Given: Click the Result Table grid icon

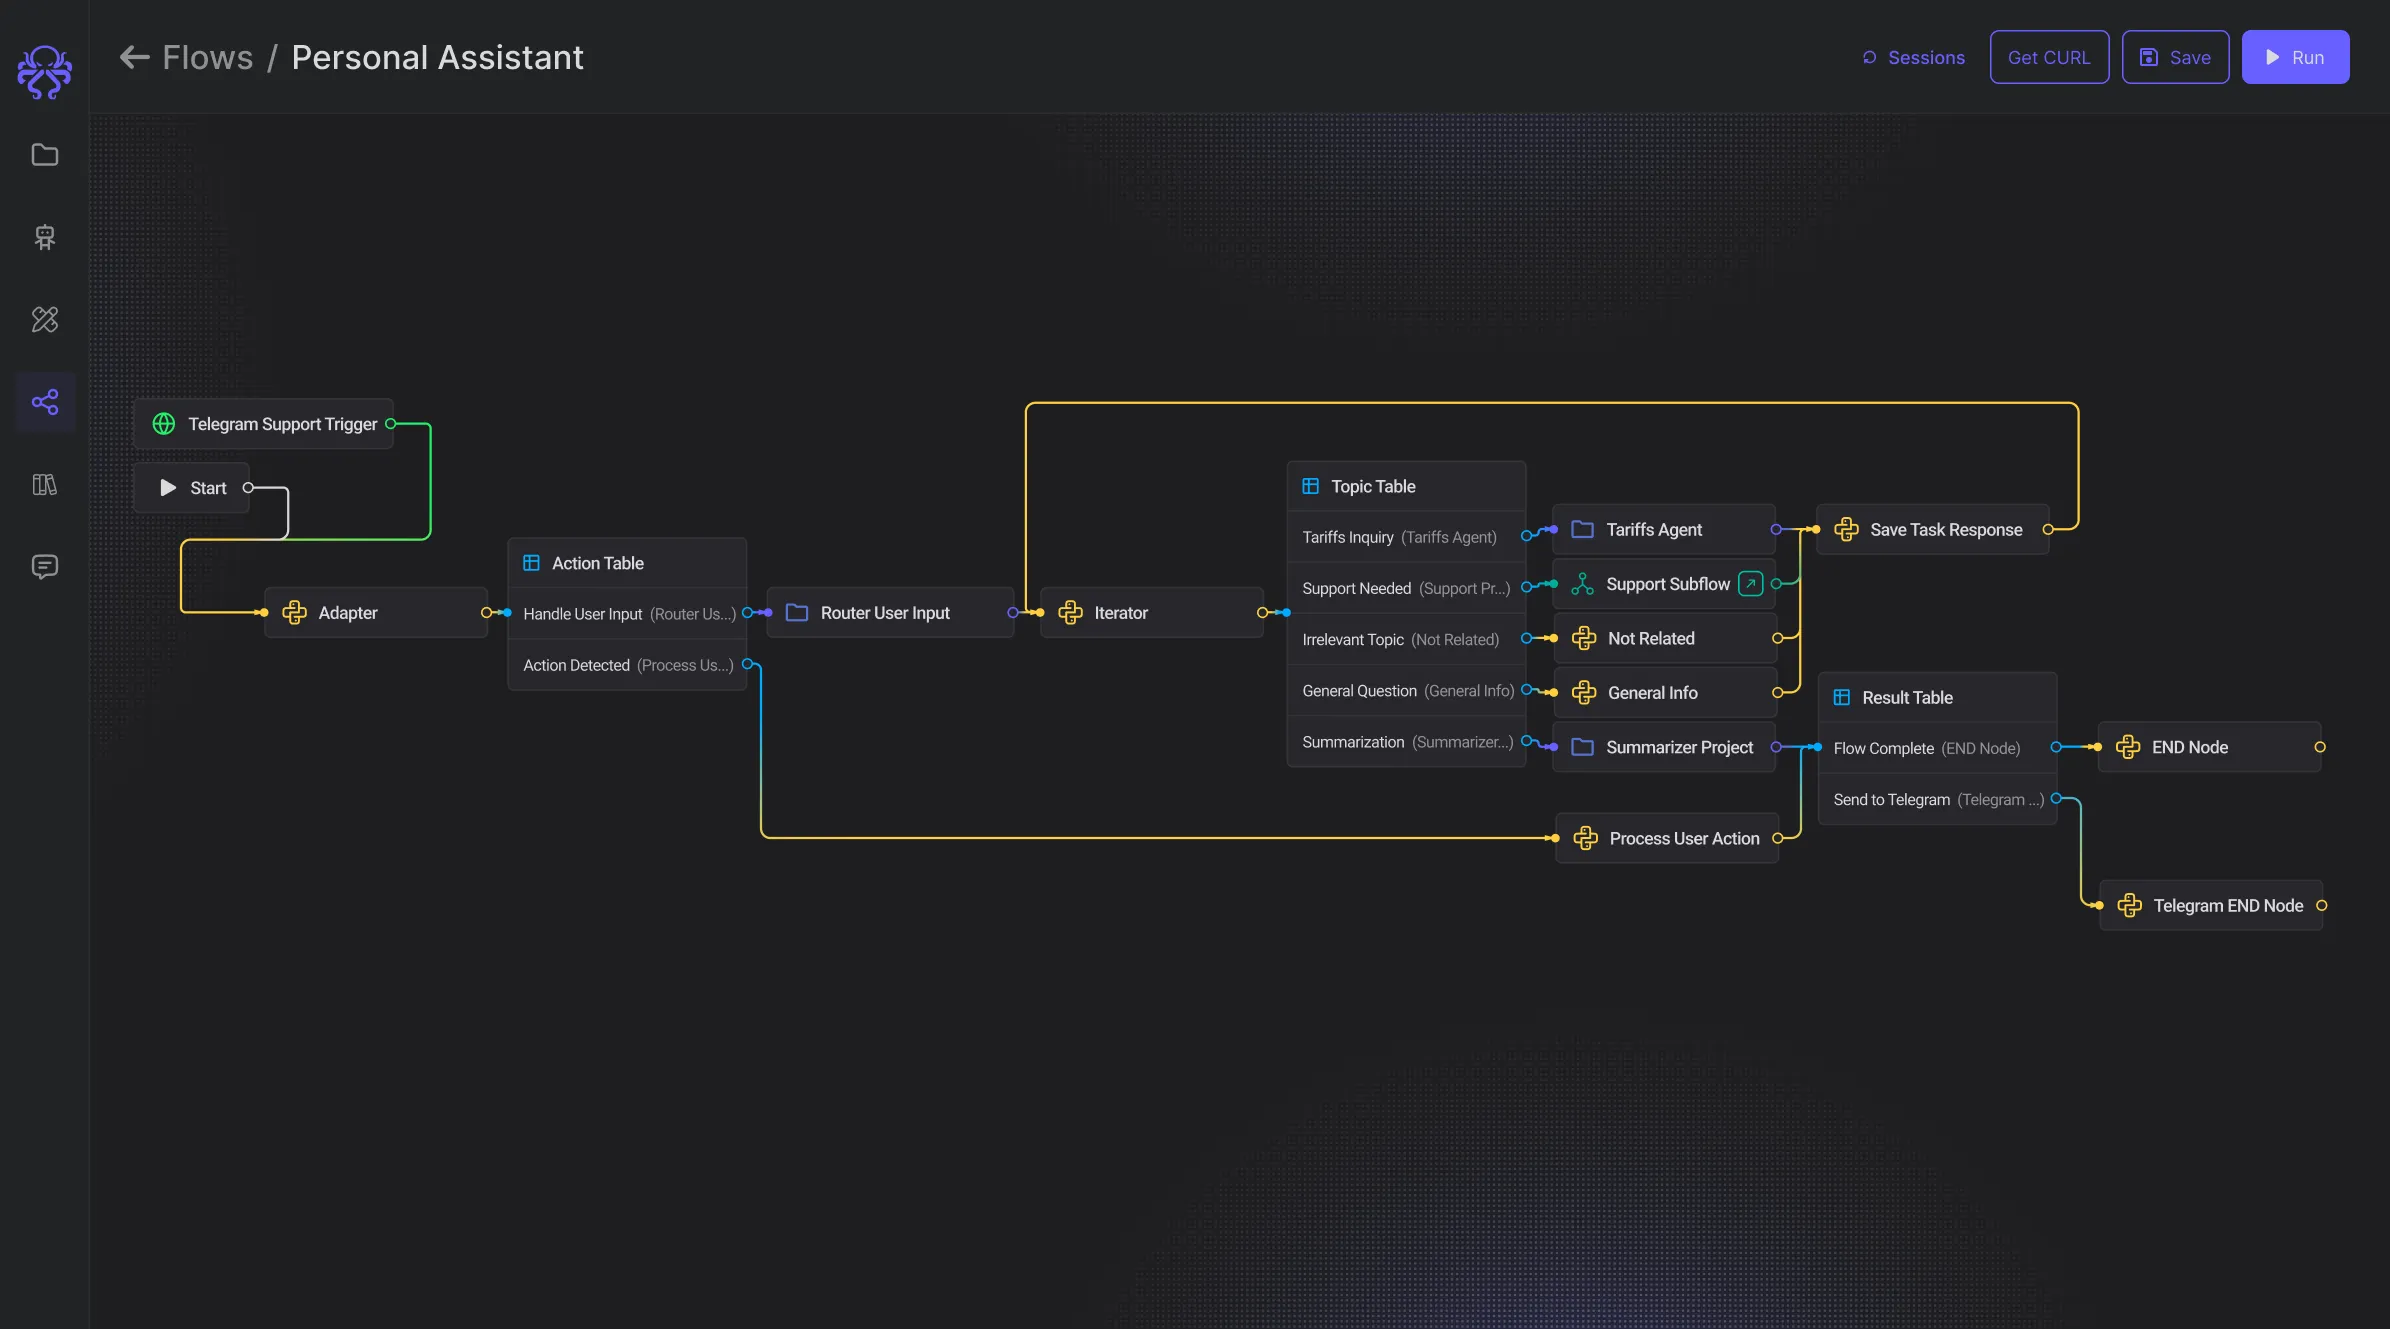Looking at the screenshot, I should (1841, 698).
